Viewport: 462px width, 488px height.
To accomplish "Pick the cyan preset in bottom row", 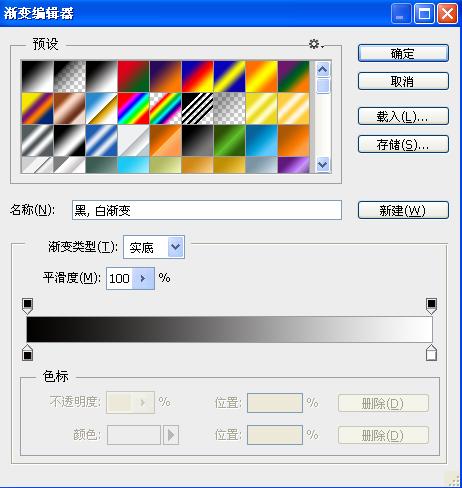I will pos(134,165).
